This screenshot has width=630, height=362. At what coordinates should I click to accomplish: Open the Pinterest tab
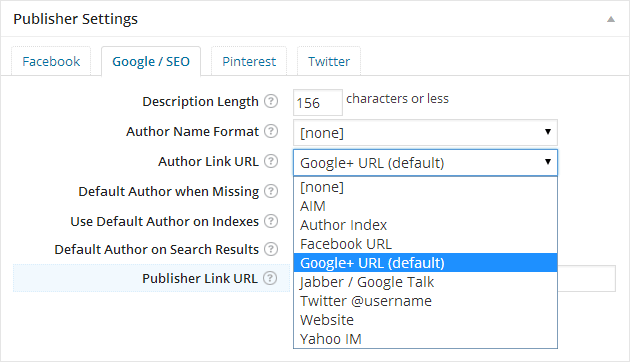[249, 61]
